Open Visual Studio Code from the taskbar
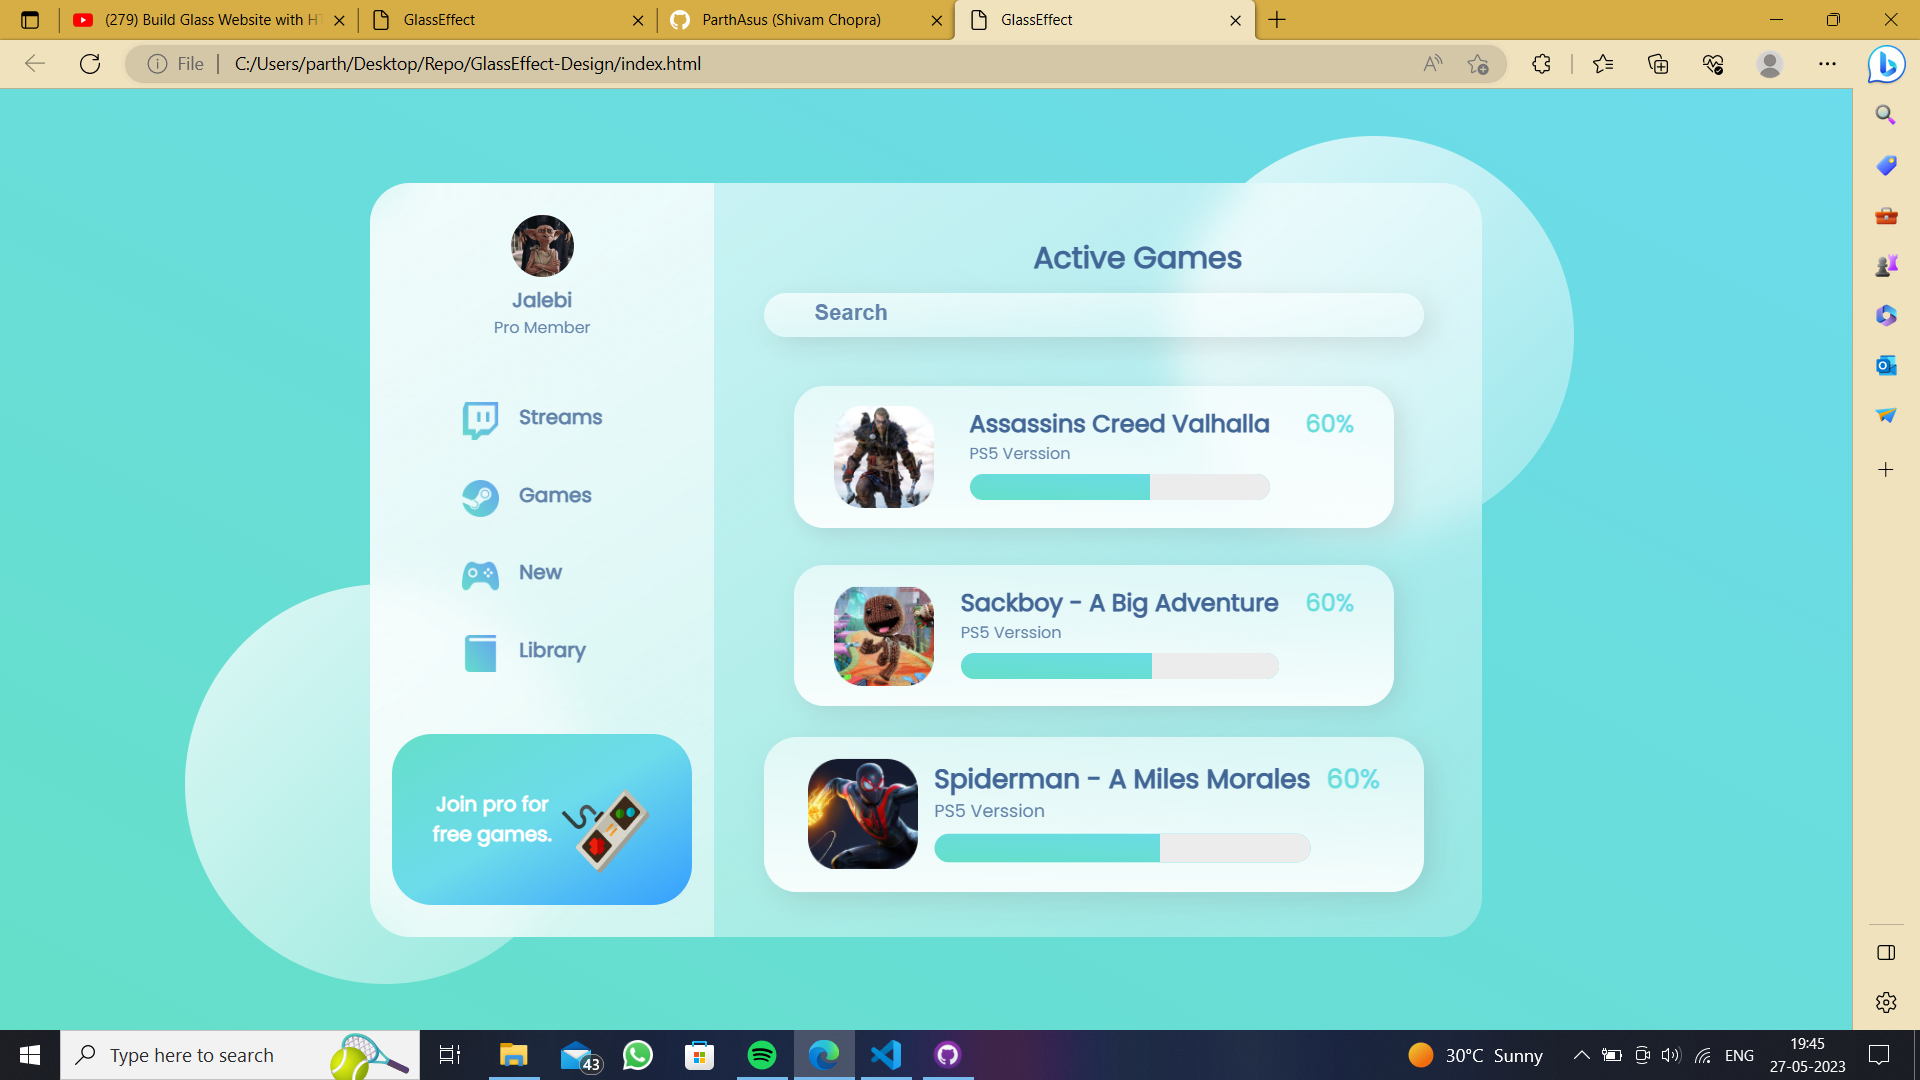The image size is (1920, 1080). click(885, 1054)
